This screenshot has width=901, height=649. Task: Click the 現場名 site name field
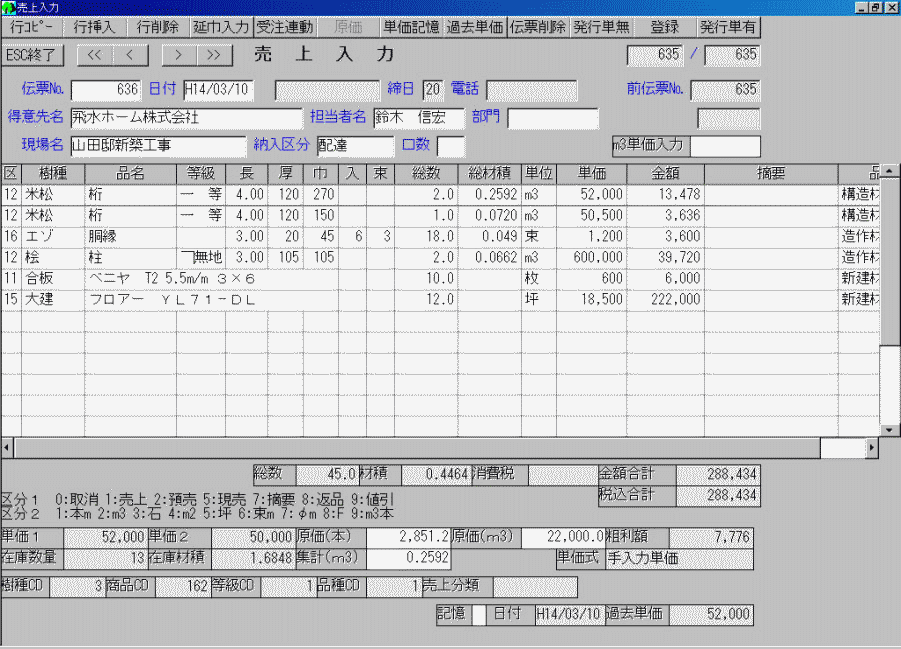tap(158, 145)
